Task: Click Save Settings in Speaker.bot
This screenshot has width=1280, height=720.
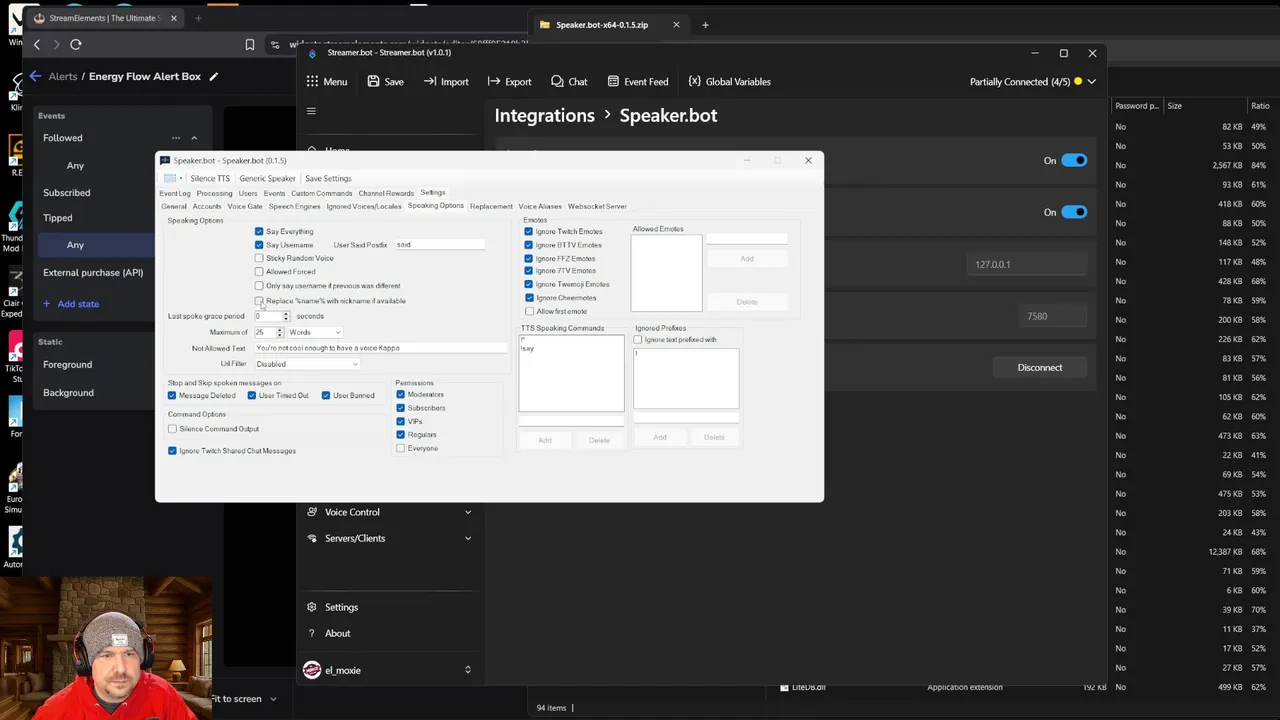Action: [x=328, y=178]
